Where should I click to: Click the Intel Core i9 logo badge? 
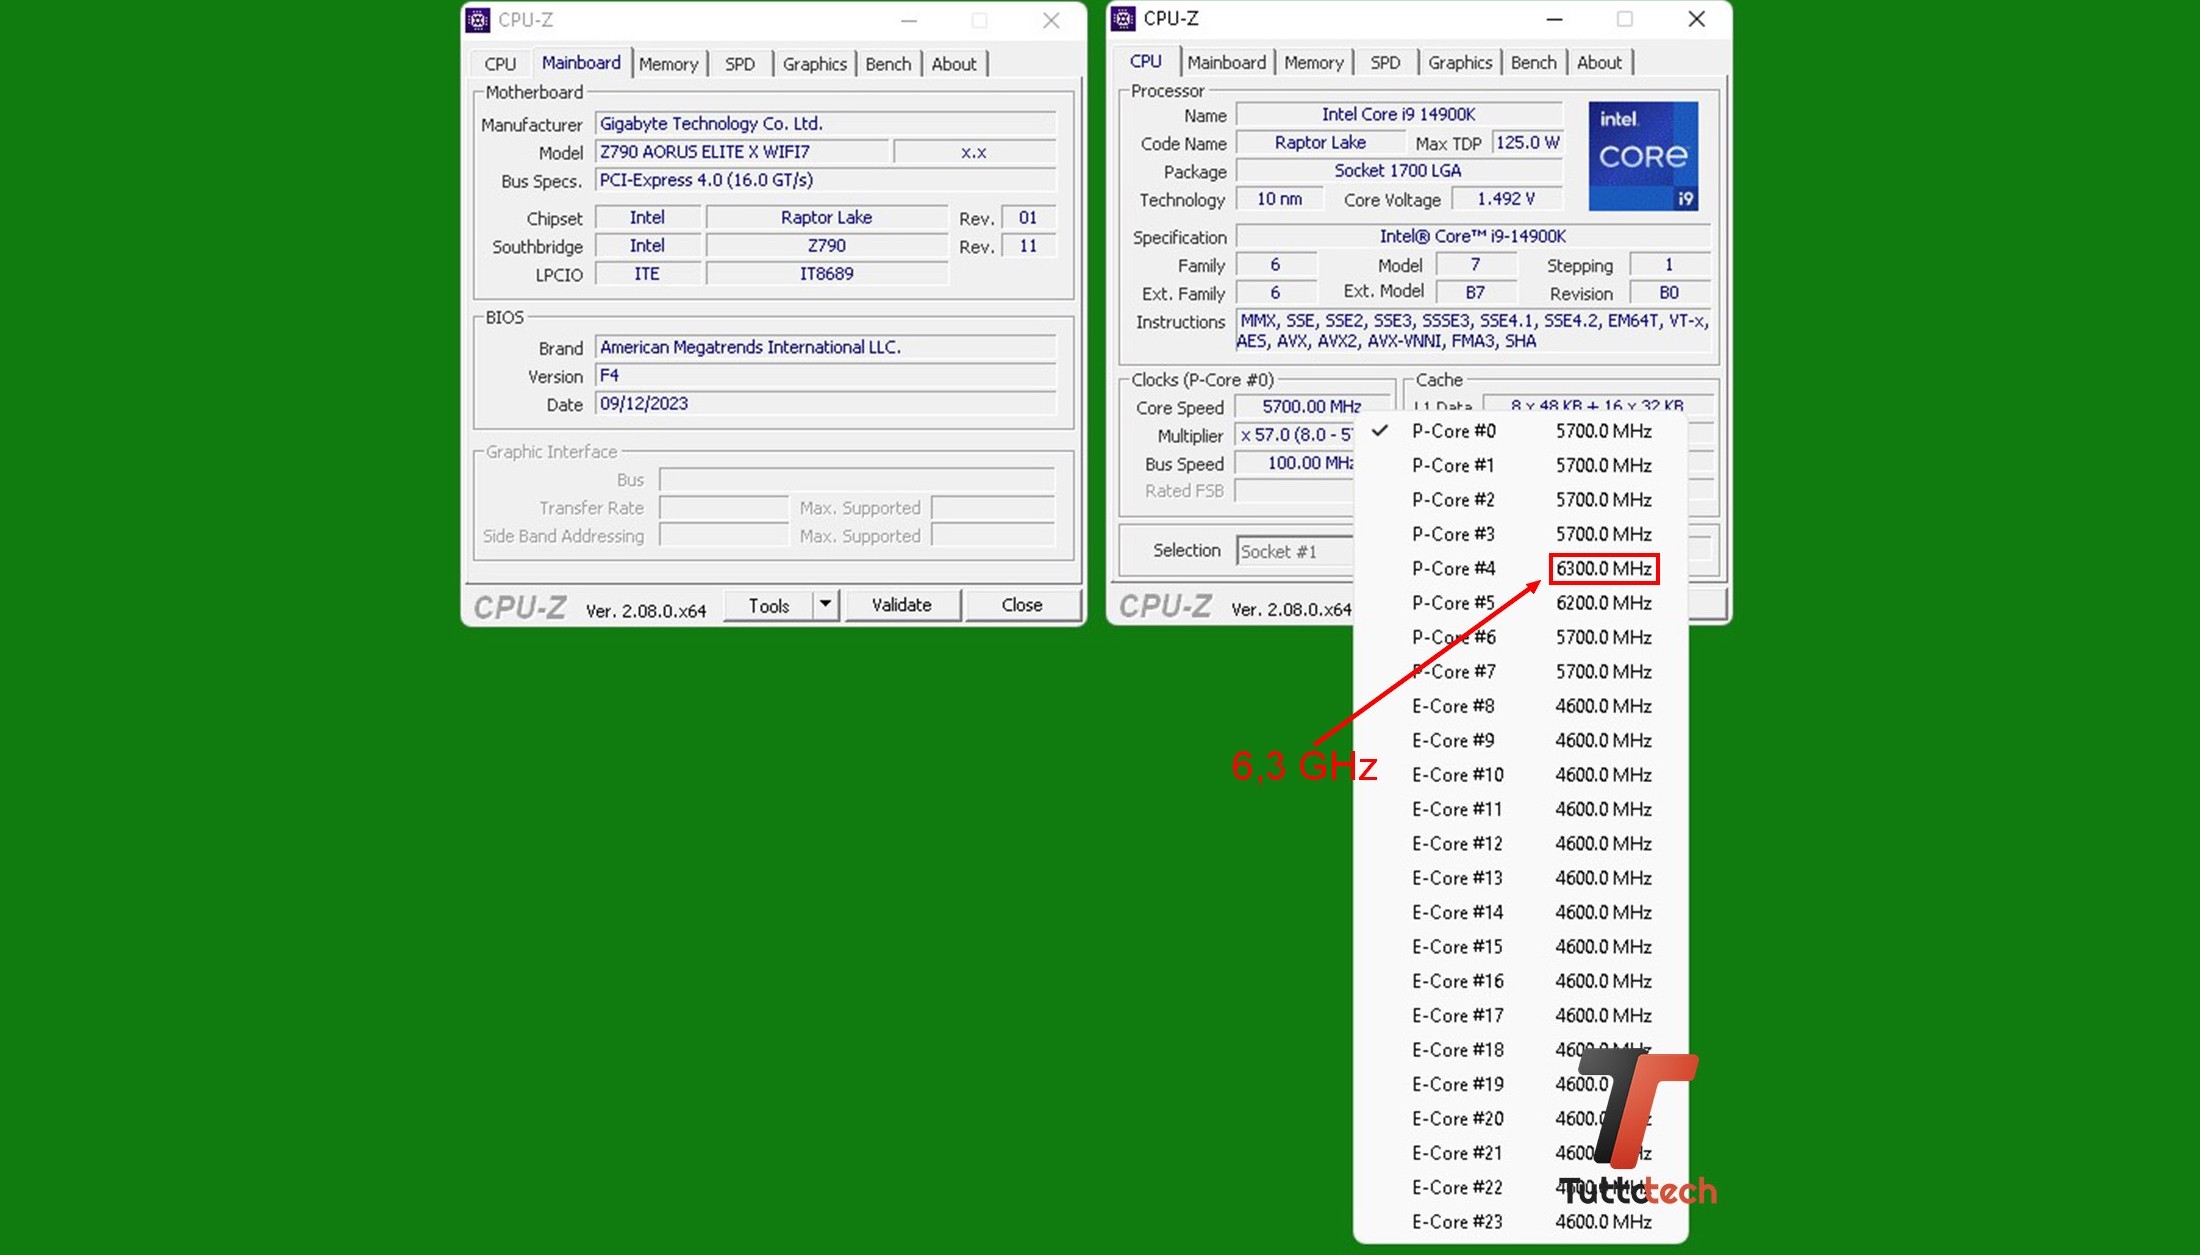pos(1642,156)
